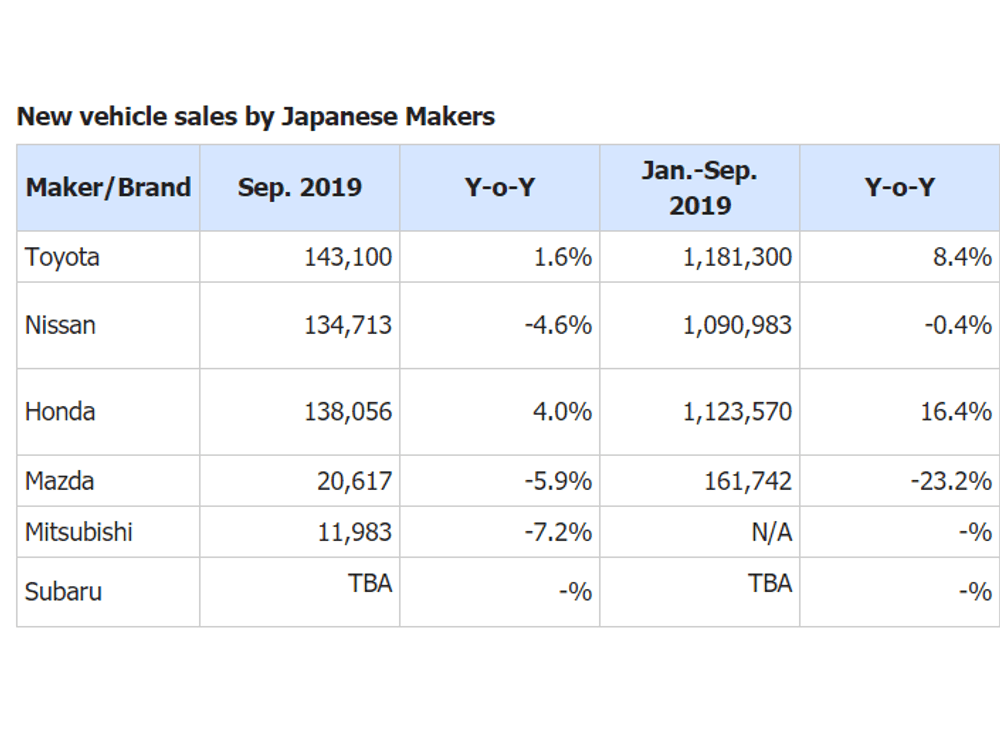Select Toyota's 1,181,300 cumulative sales cell
The width and height of the screenshot is (1000, 749).
coord(737,257)
